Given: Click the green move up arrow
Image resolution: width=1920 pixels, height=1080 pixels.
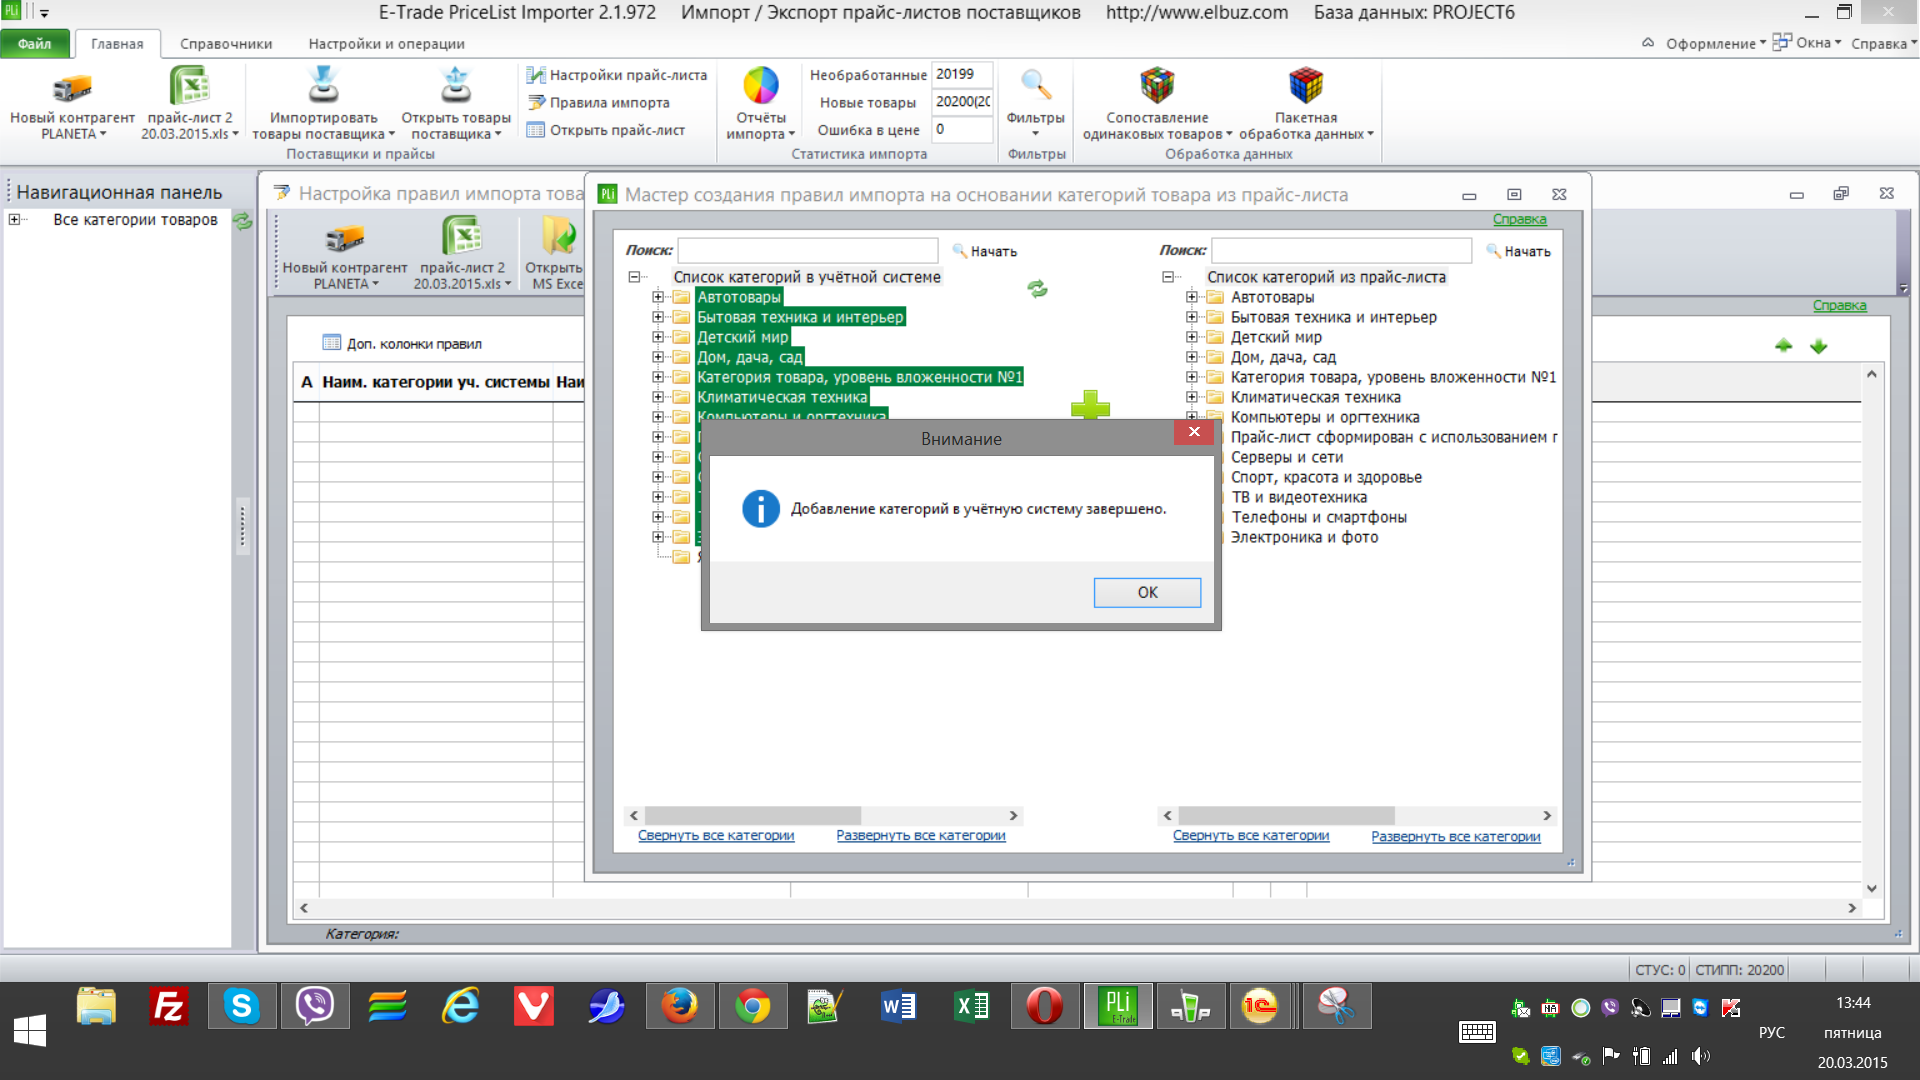Looking at the screenshot, I should [1783, 346].
